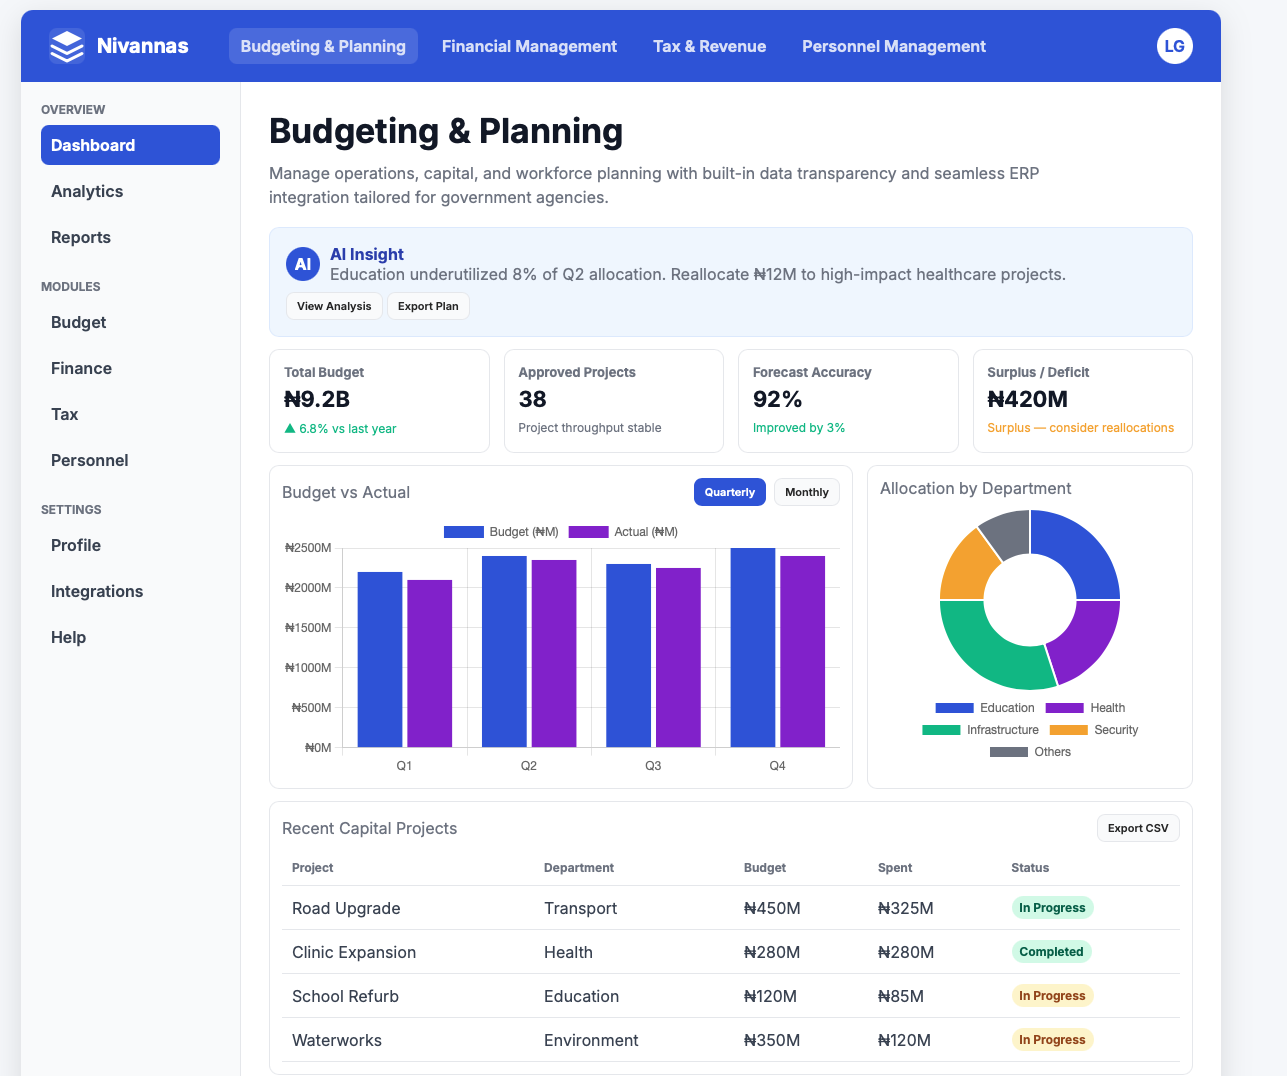Click the Nivannas stacked-layers logo icon

pos(67,46)
